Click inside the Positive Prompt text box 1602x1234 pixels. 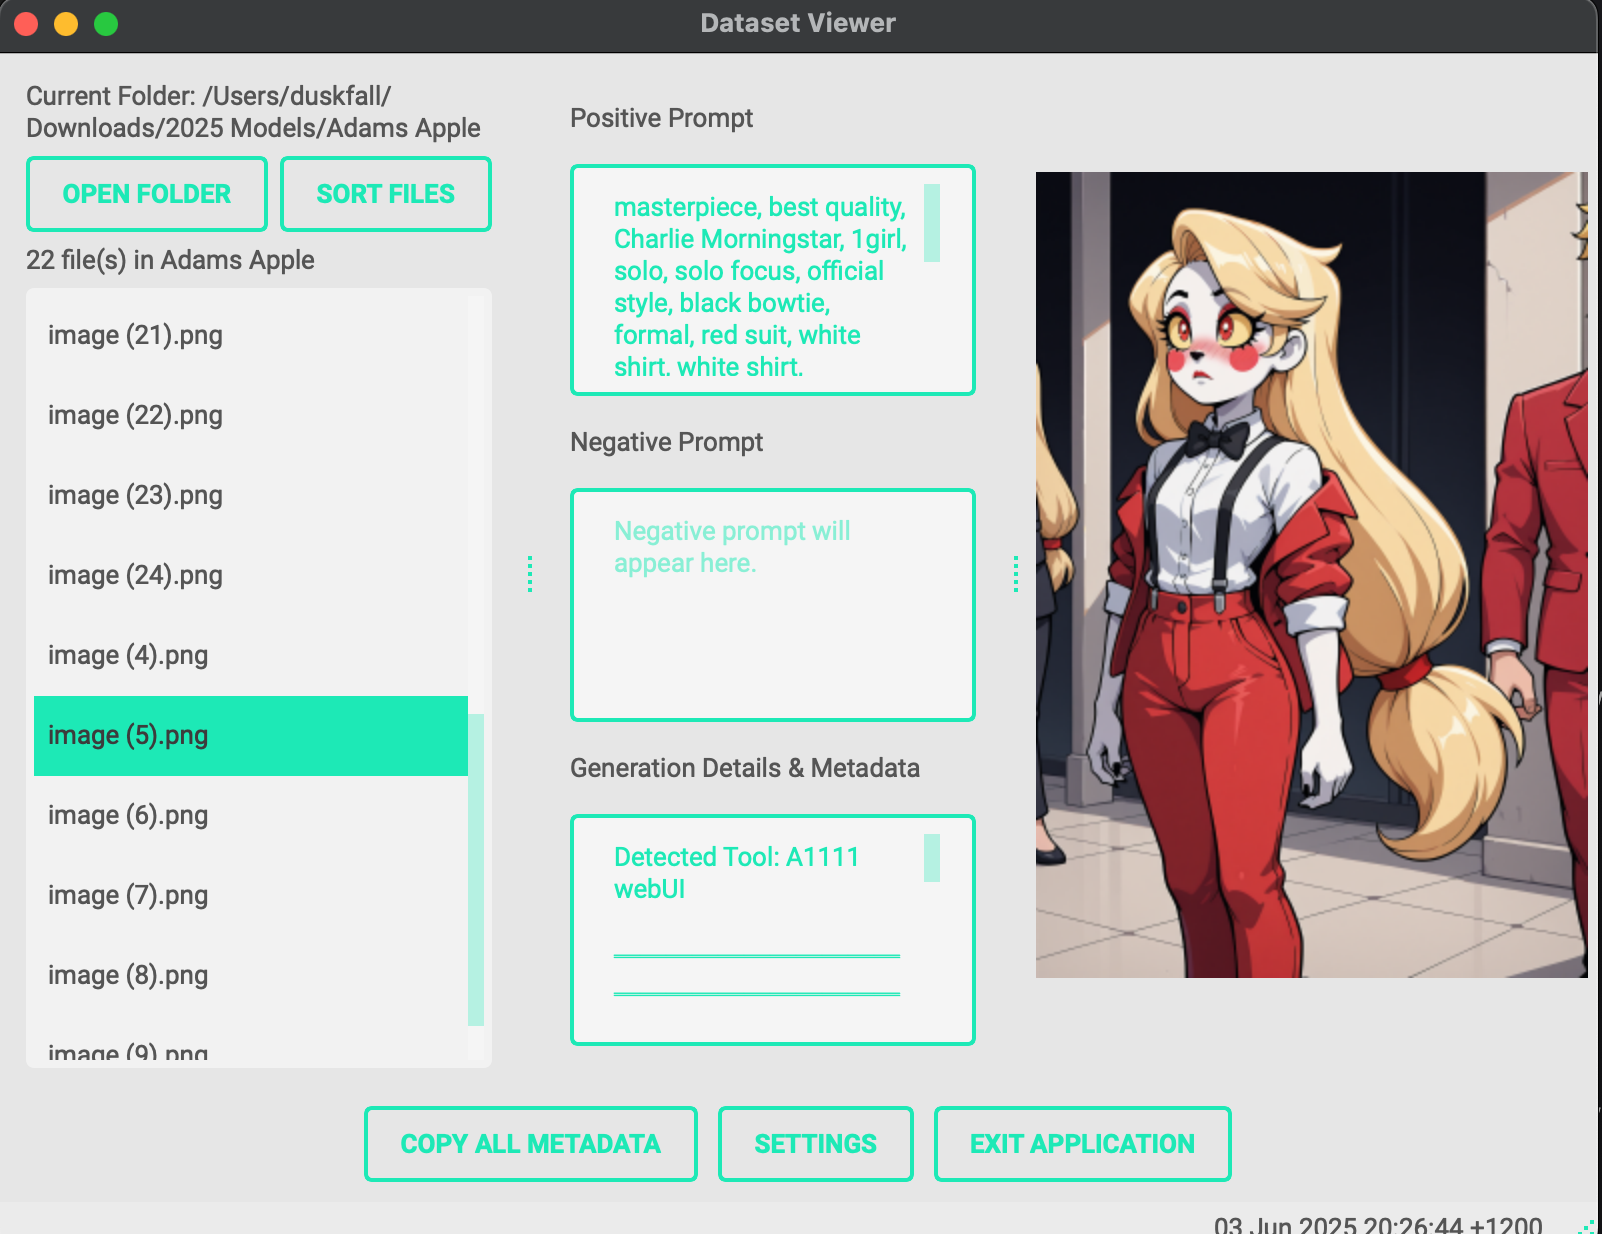coord(773,280)
